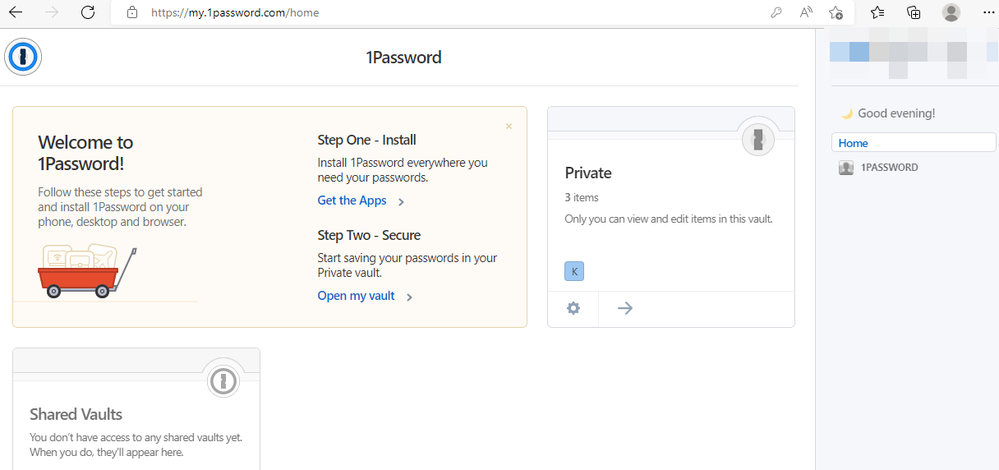Click the browser back arrow

(16, 13)
